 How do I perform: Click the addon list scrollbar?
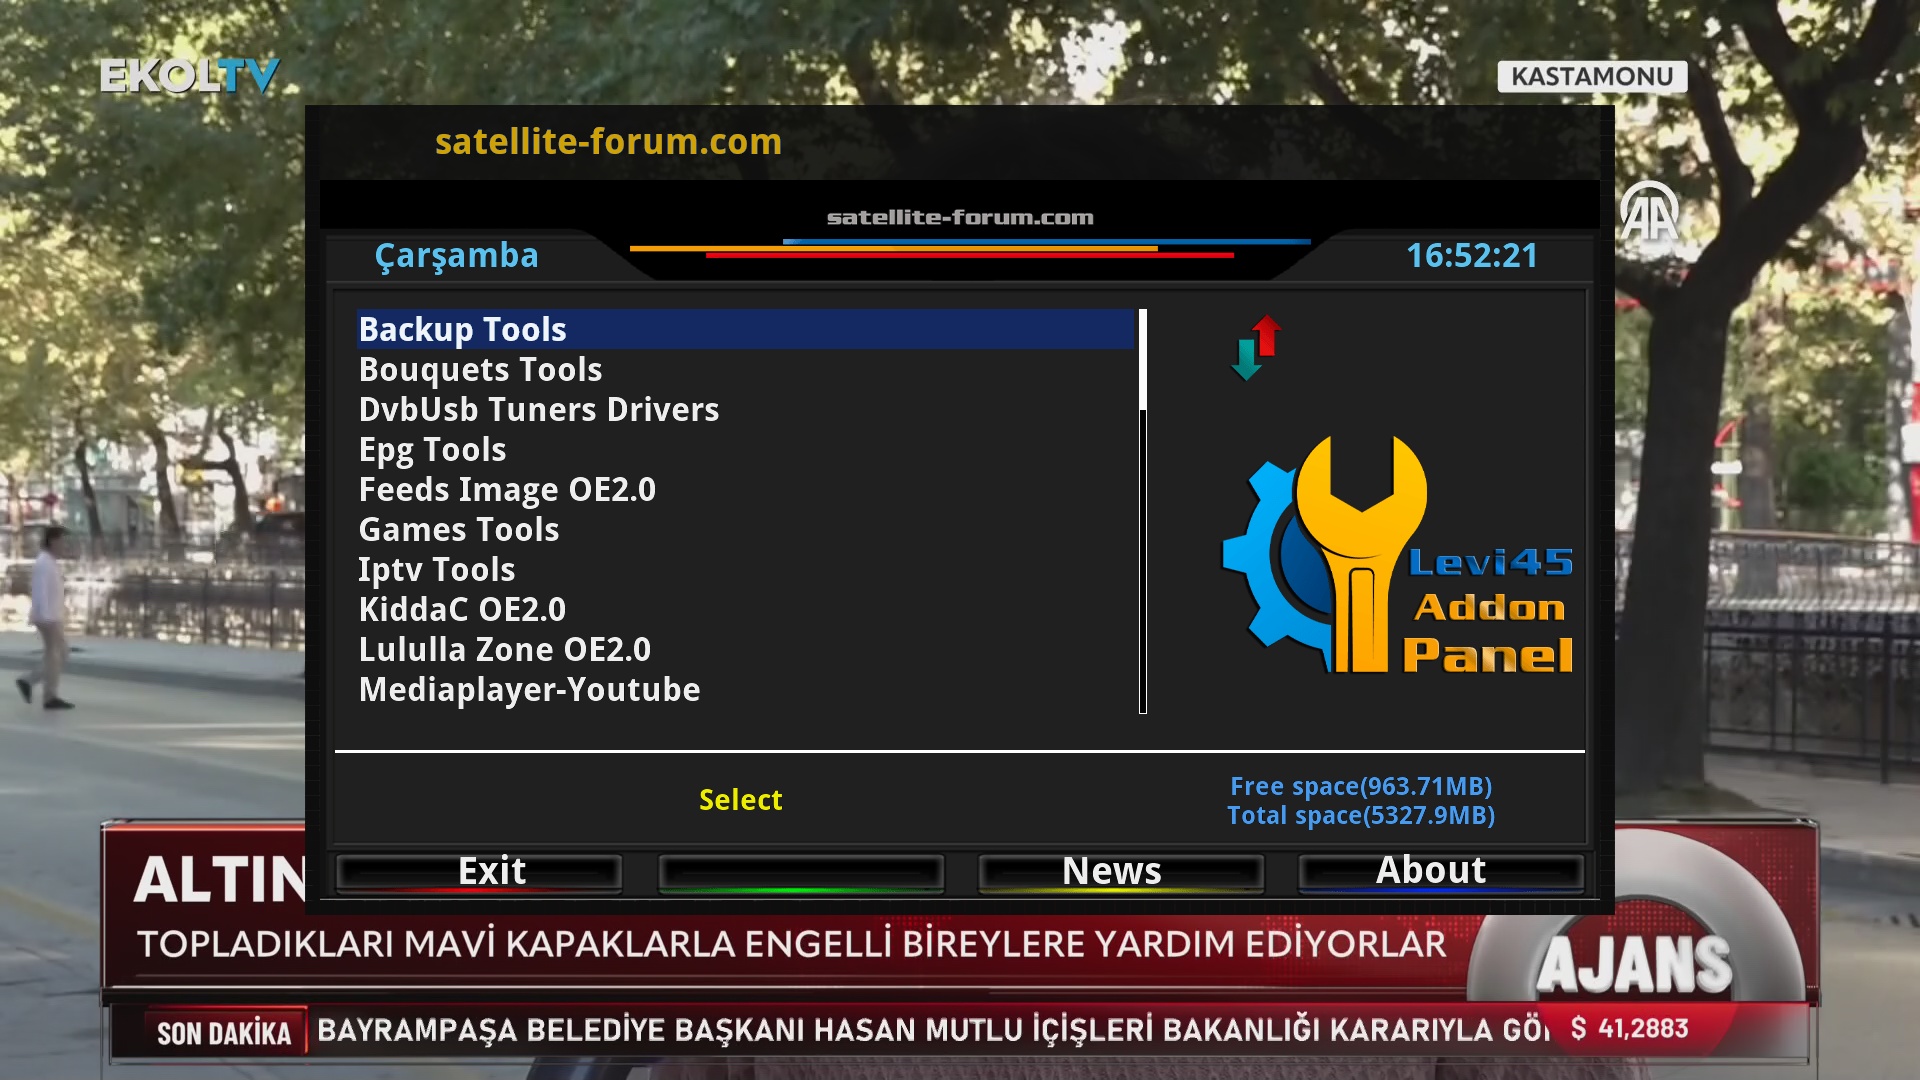click(1143, 511)
